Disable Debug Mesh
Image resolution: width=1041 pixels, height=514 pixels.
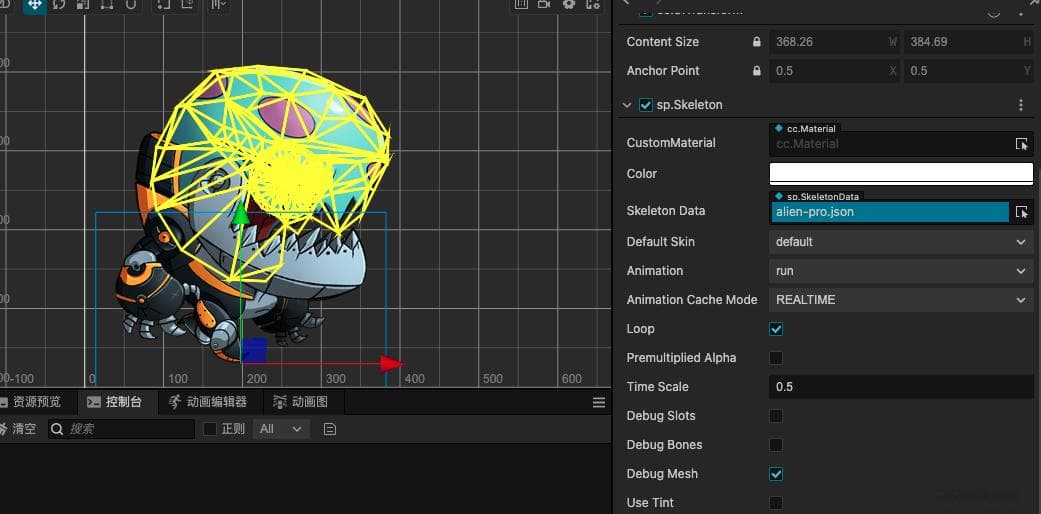[x=775, y=474]
